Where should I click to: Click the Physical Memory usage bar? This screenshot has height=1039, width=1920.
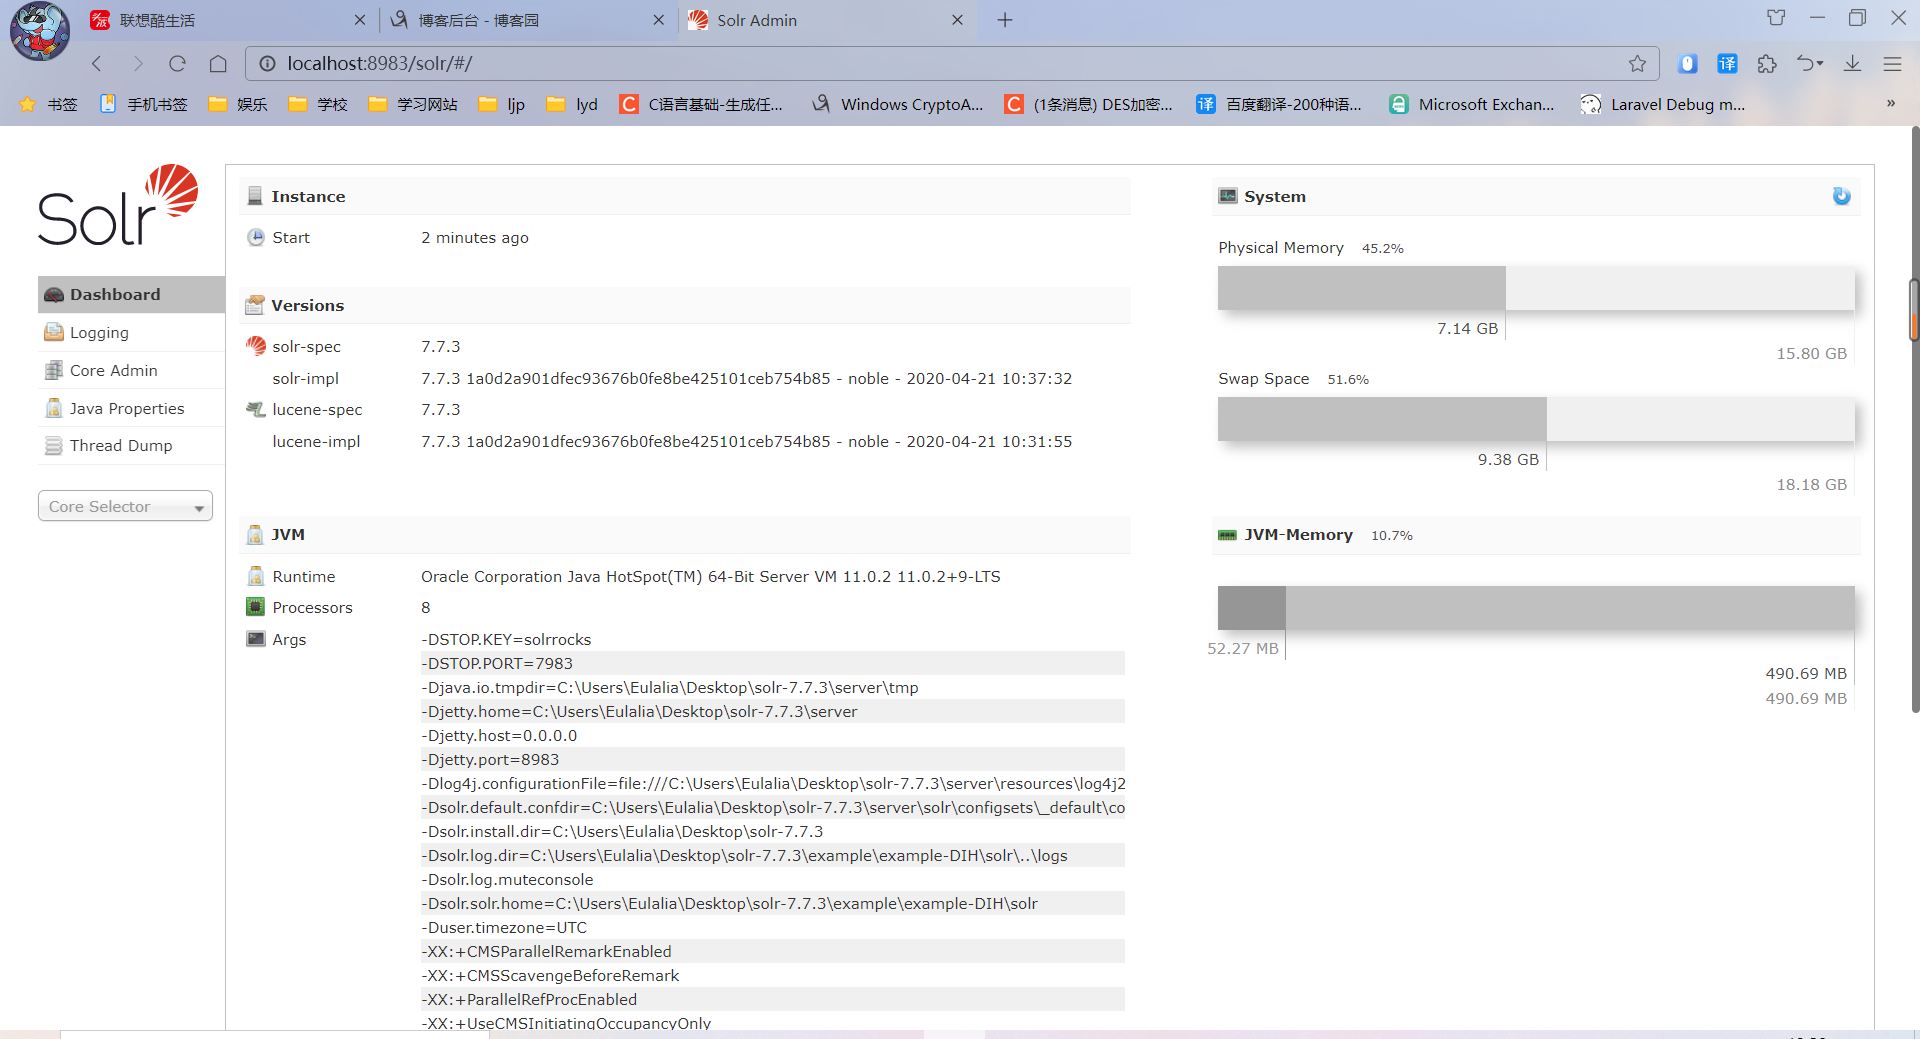point(1536,288)
